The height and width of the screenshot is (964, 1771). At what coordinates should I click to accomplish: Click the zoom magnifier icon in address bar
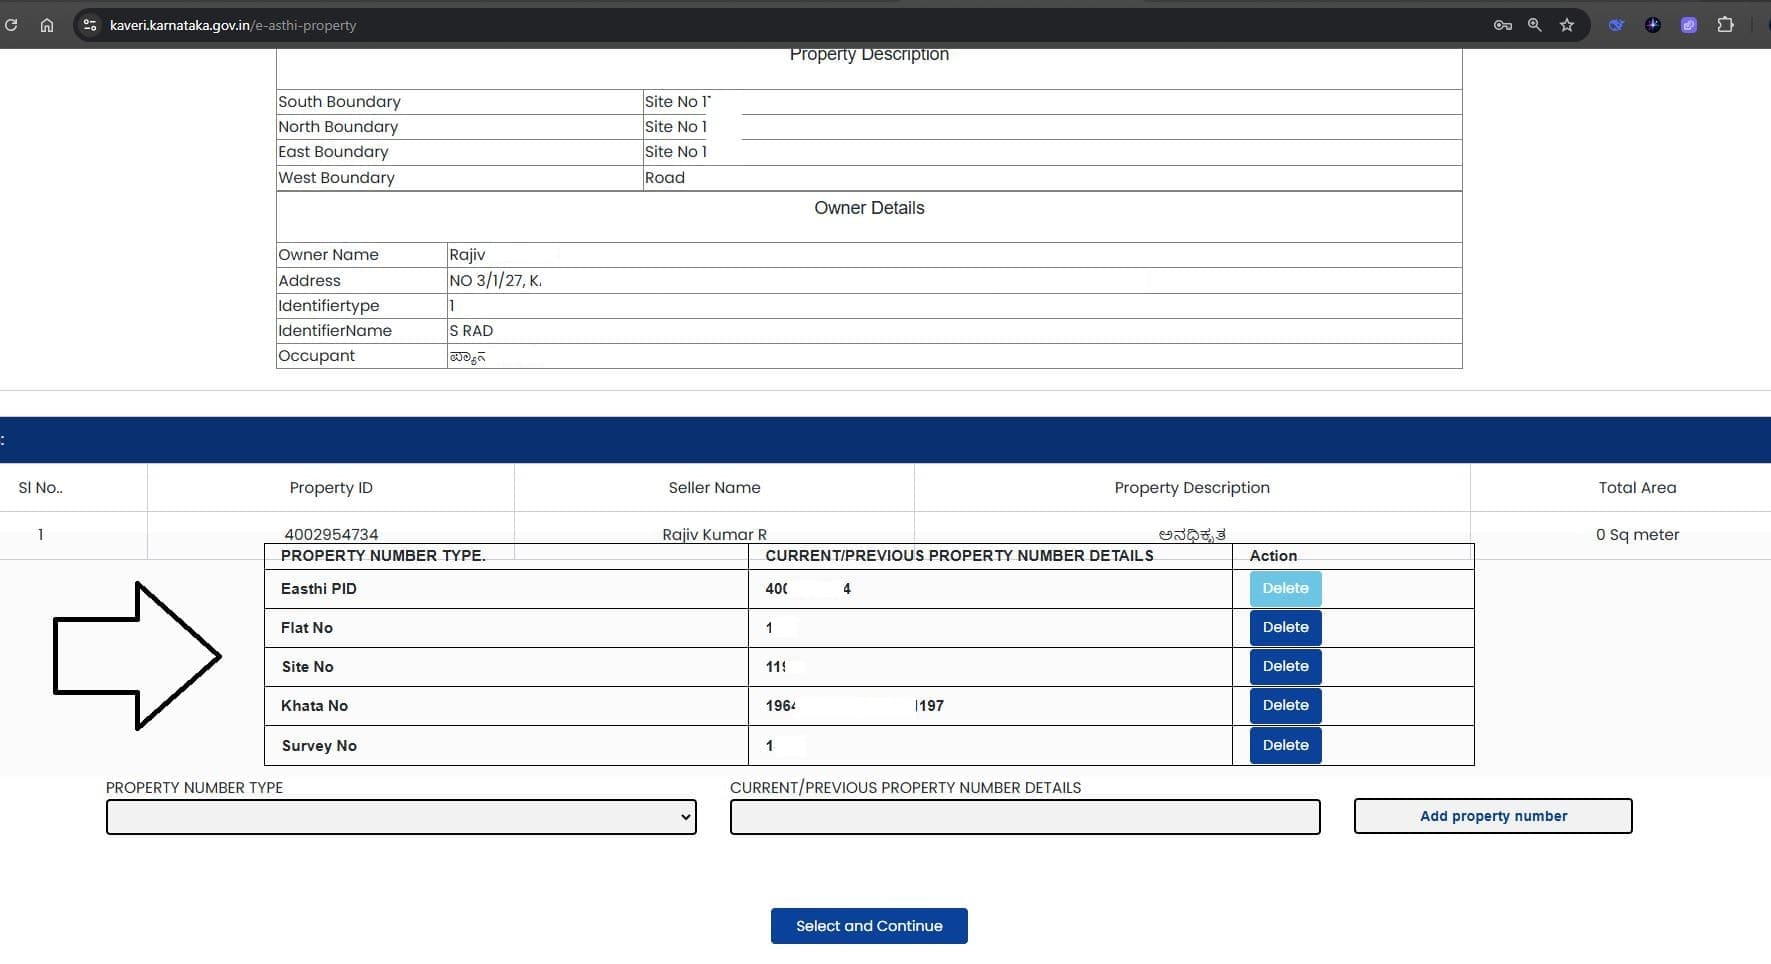(x=1534, y=25)
